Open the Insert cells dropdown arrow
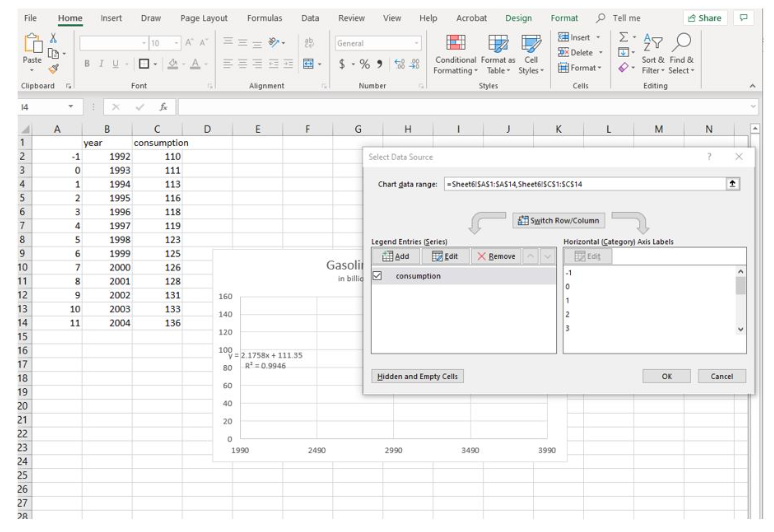 [598, 37]
